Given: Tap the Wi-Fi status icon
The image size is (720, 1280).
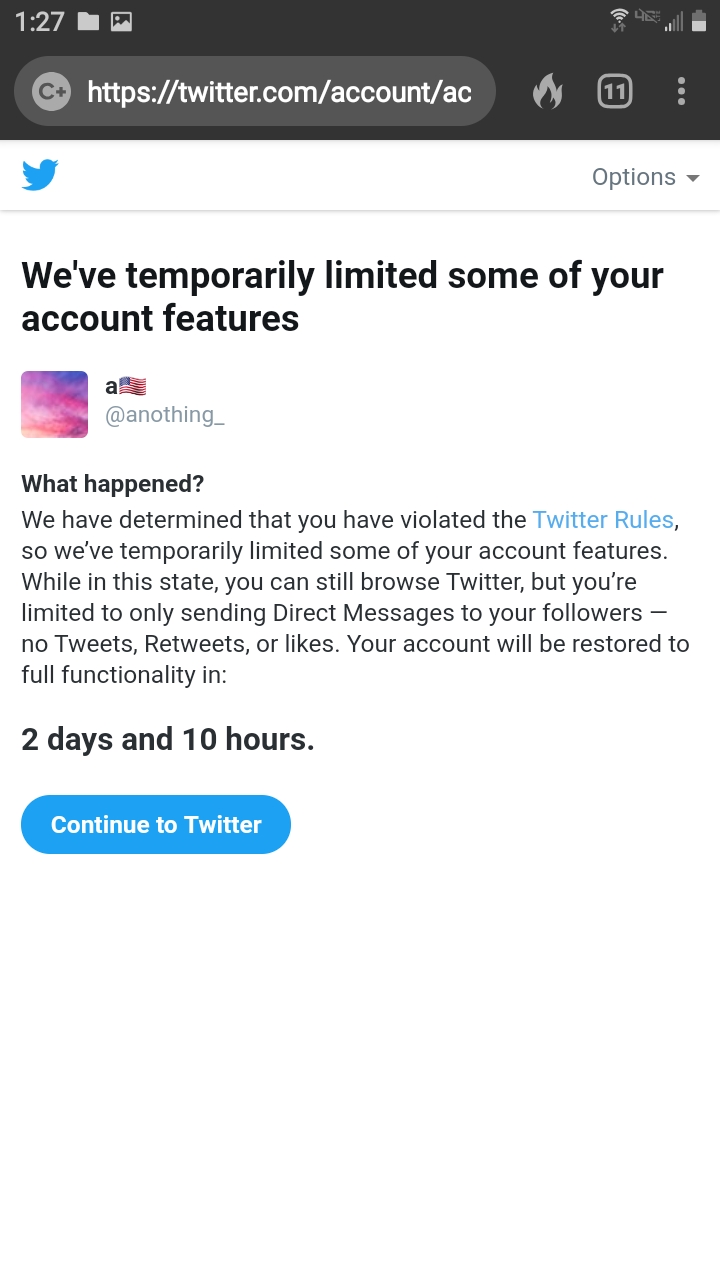Looking at the screenshot, I should (619, 20).
